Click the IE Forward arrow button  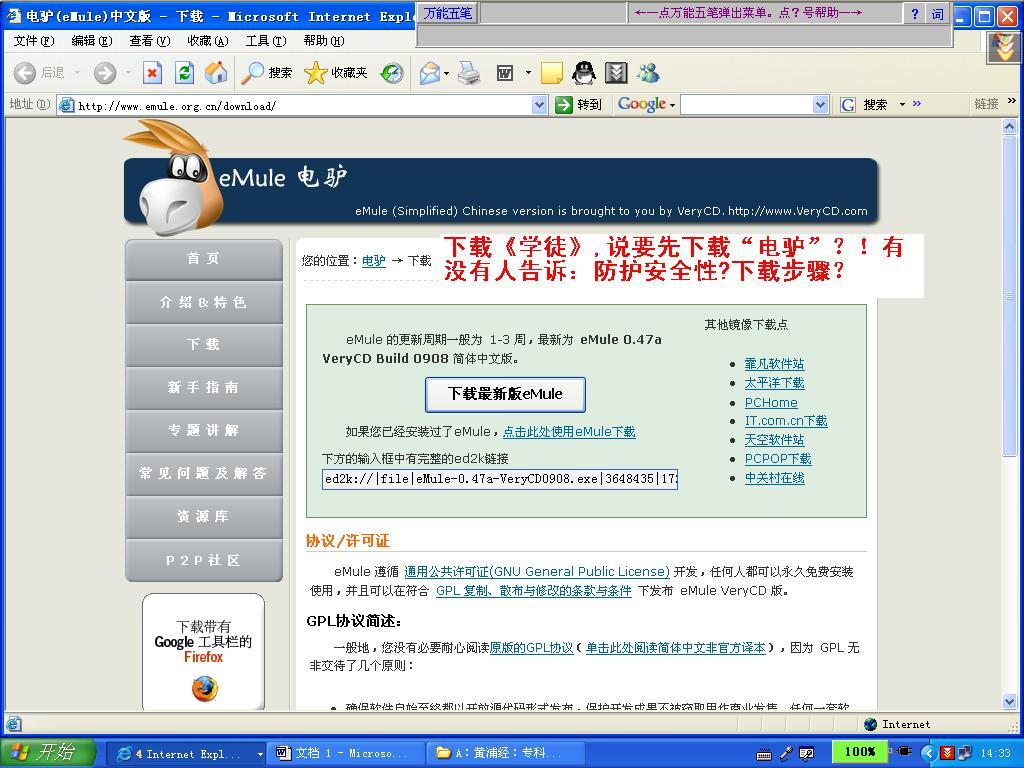104,72
